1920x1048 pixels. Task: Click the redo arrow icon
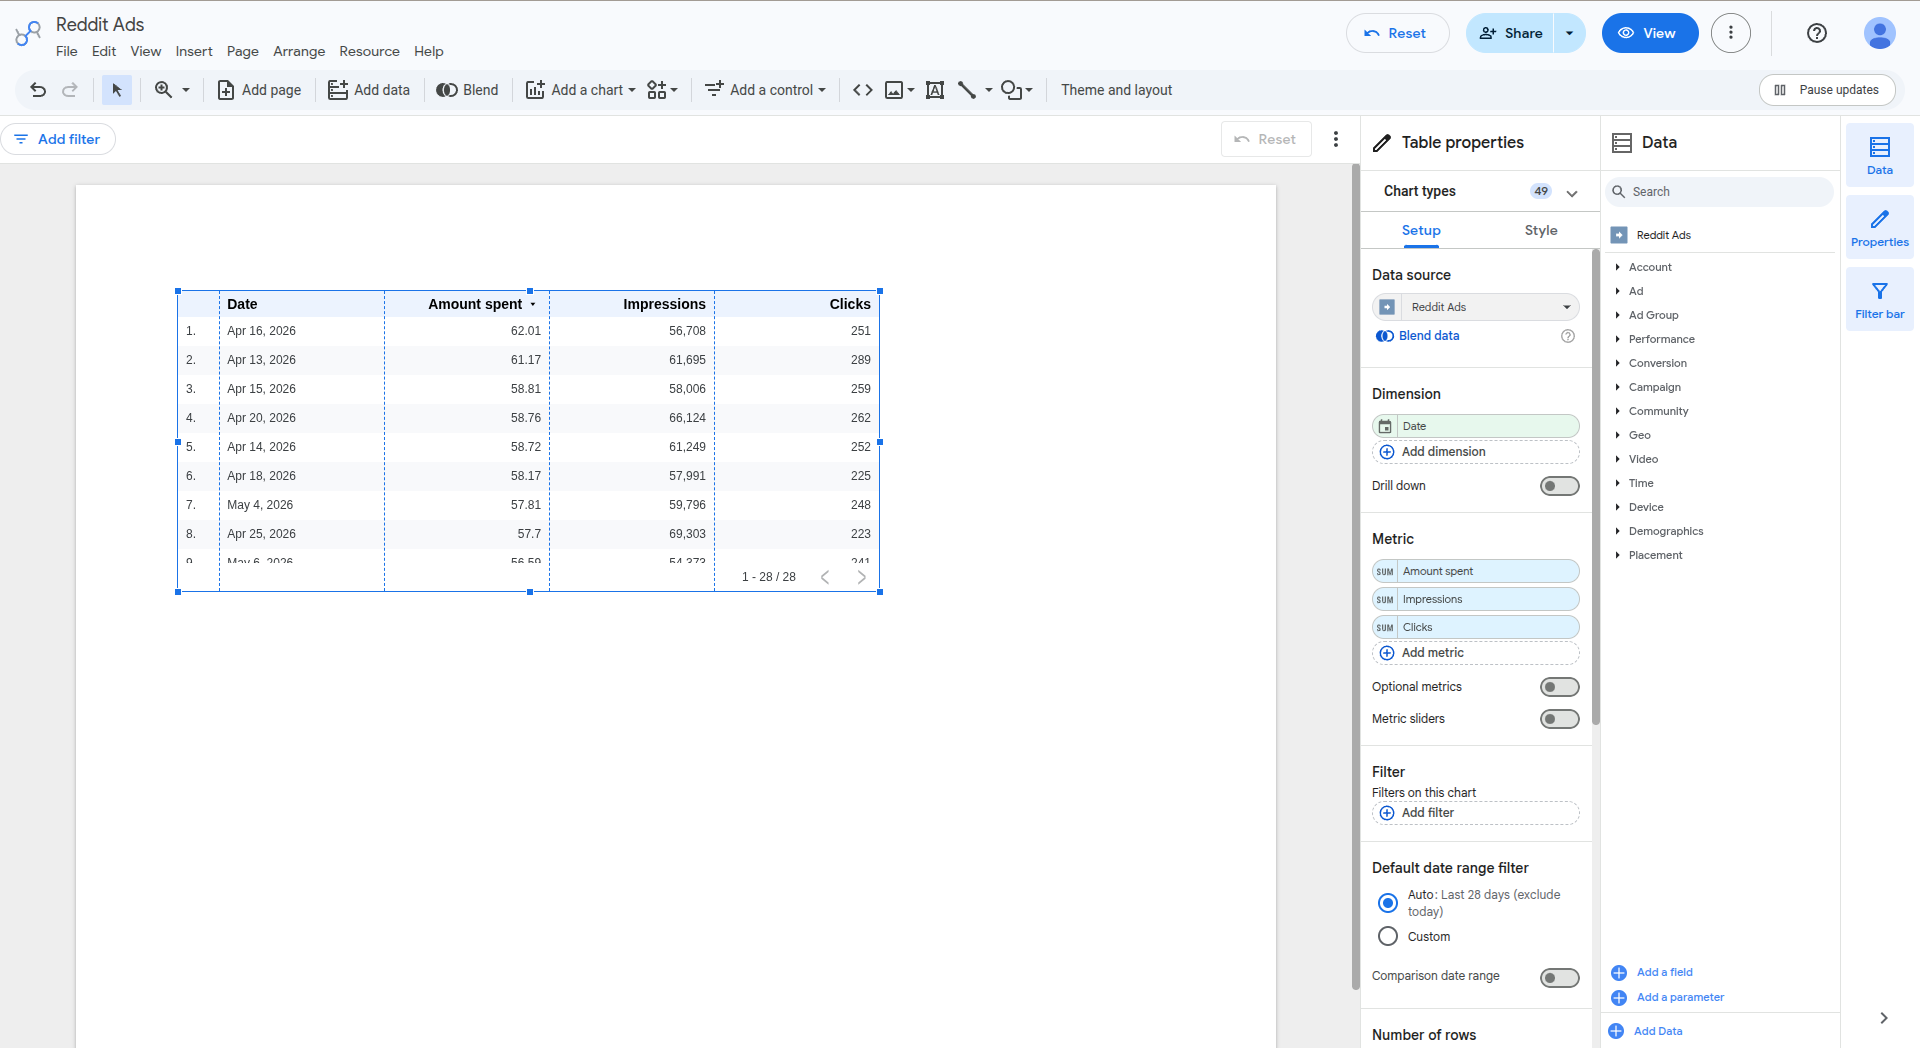[x=70, y=90]
